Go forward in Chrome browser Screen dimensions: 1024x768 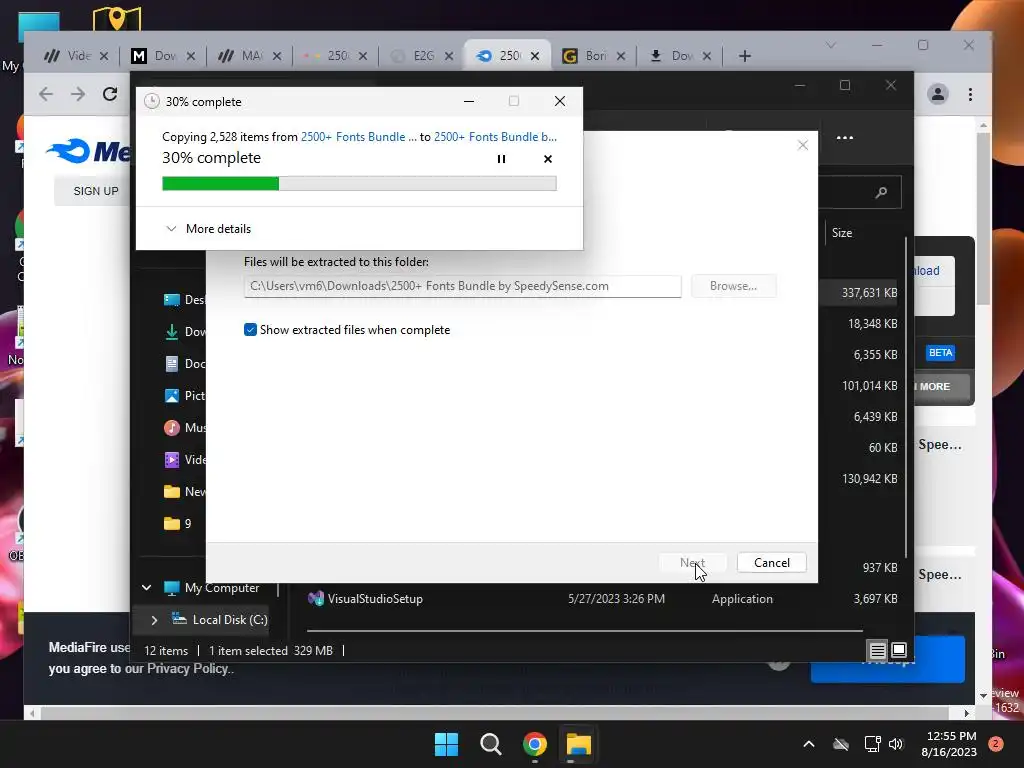78,94
